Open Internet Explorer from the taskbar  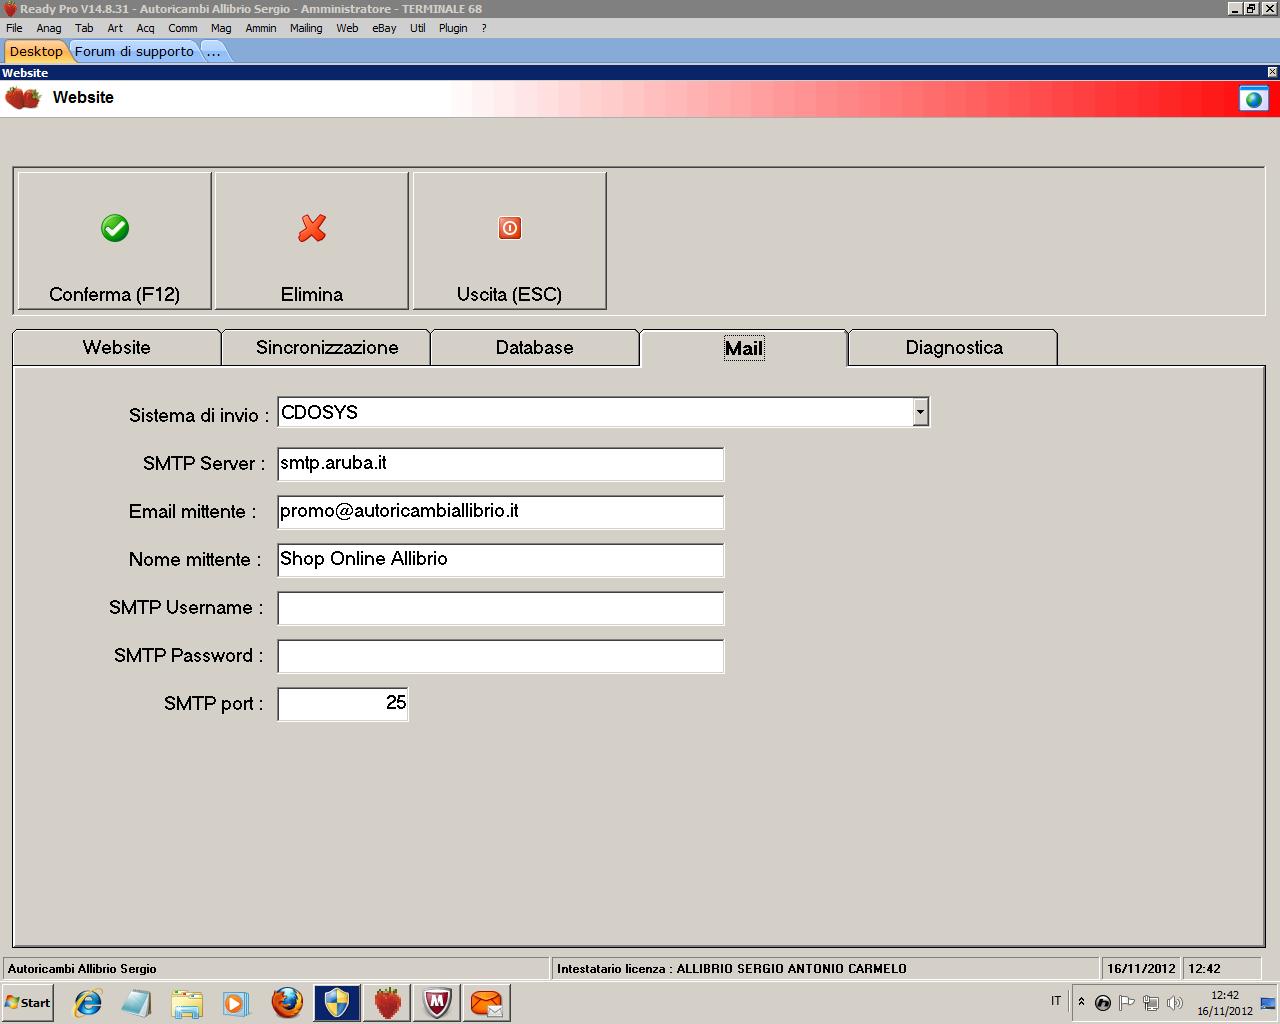(88, 1002)
